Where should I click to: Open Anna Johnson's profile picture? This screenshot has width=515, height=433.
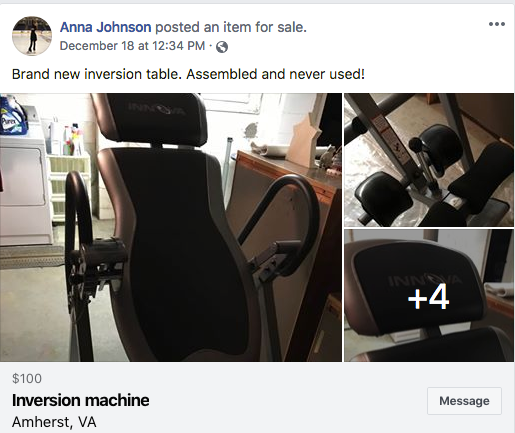32,36
